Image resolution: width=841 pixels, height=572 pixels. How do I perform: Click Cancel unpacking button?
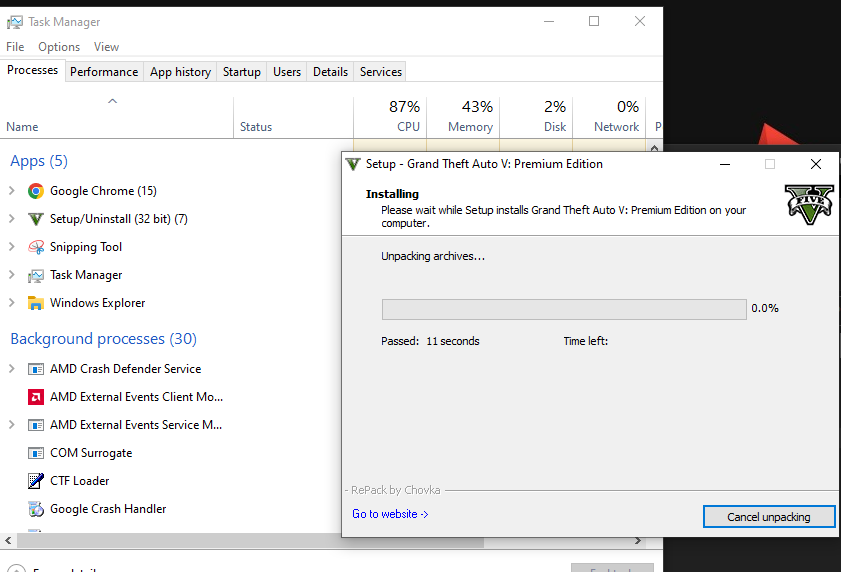pos(769,517)
